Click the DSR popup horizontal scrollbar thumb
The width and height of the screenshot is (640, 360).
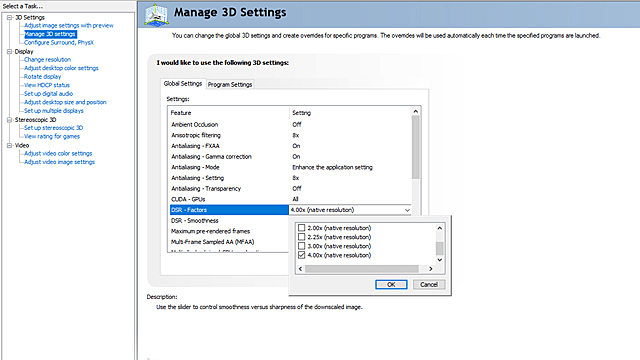point(362,269)
